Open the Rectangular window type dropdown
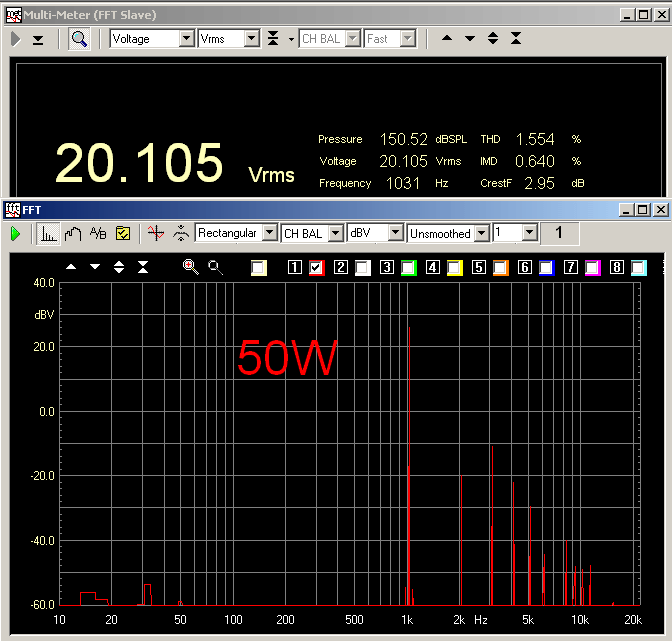672x641 pixels. (268, 233)
